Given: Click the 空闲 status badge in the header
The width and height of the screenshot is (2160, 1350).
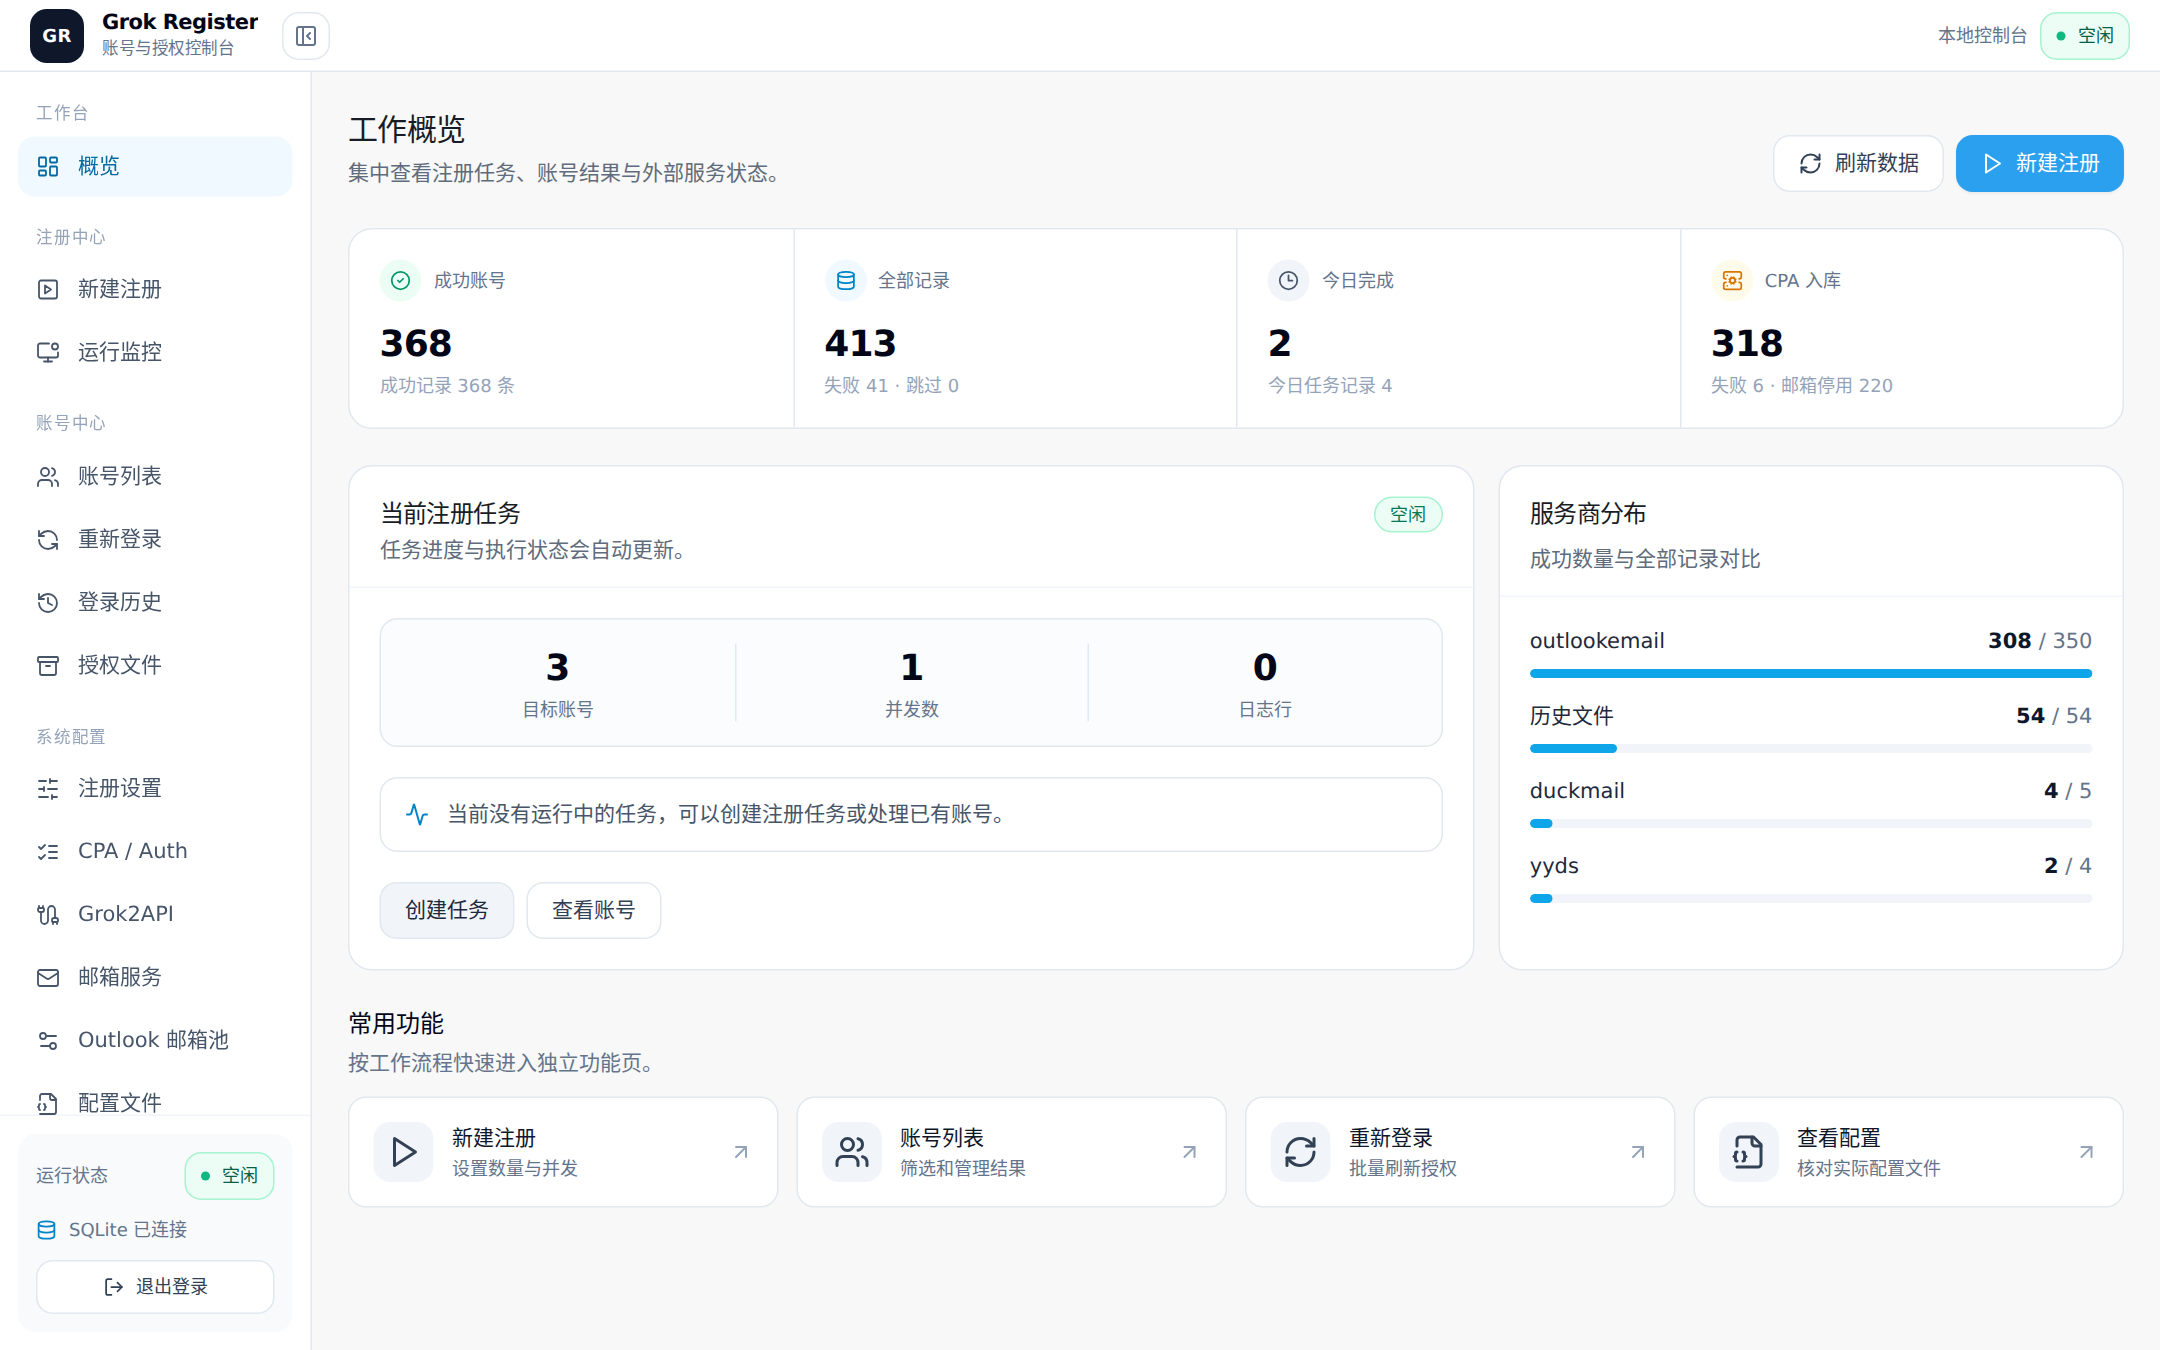Looking at the screenshot, I should click(2085, 36).
